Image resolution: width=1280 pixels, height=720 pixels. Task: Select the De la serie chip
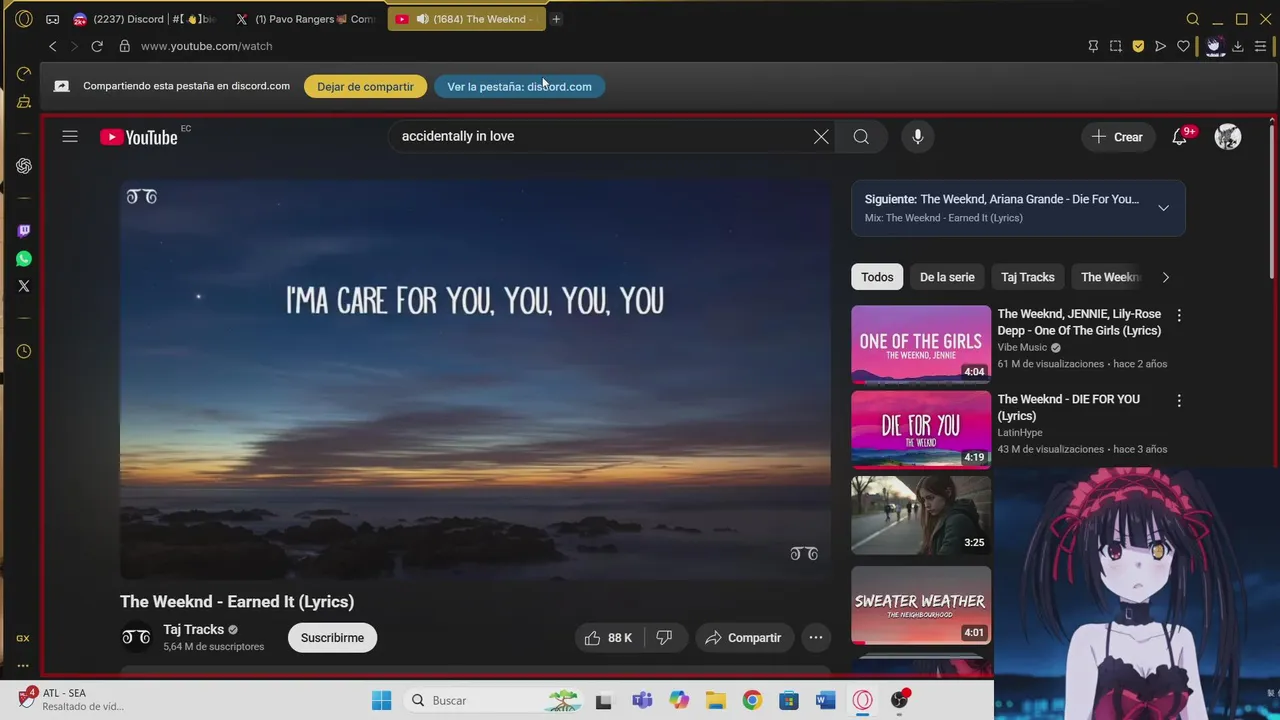tap(947, 277)
